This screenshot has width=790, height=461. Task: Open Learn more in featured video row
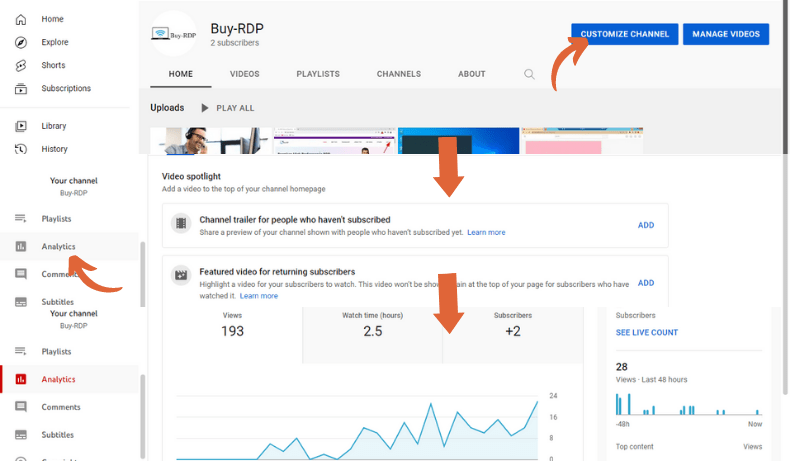point(258,296)
